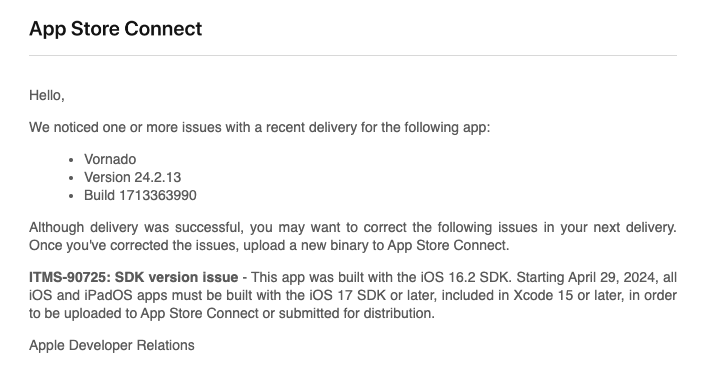Click the App Store Connect heading
Viewport: 709px width, 386px height.
(x=115, y=29)
